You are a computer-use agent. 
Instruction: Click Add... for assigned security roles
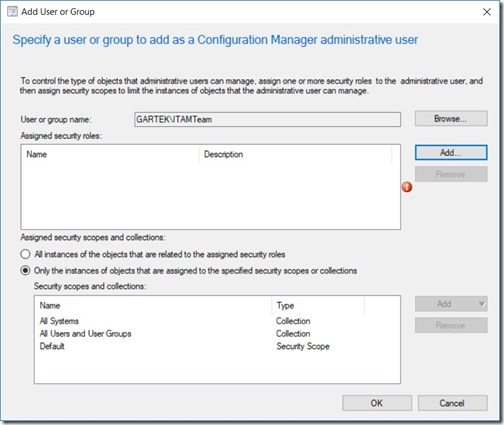[451, 153]
